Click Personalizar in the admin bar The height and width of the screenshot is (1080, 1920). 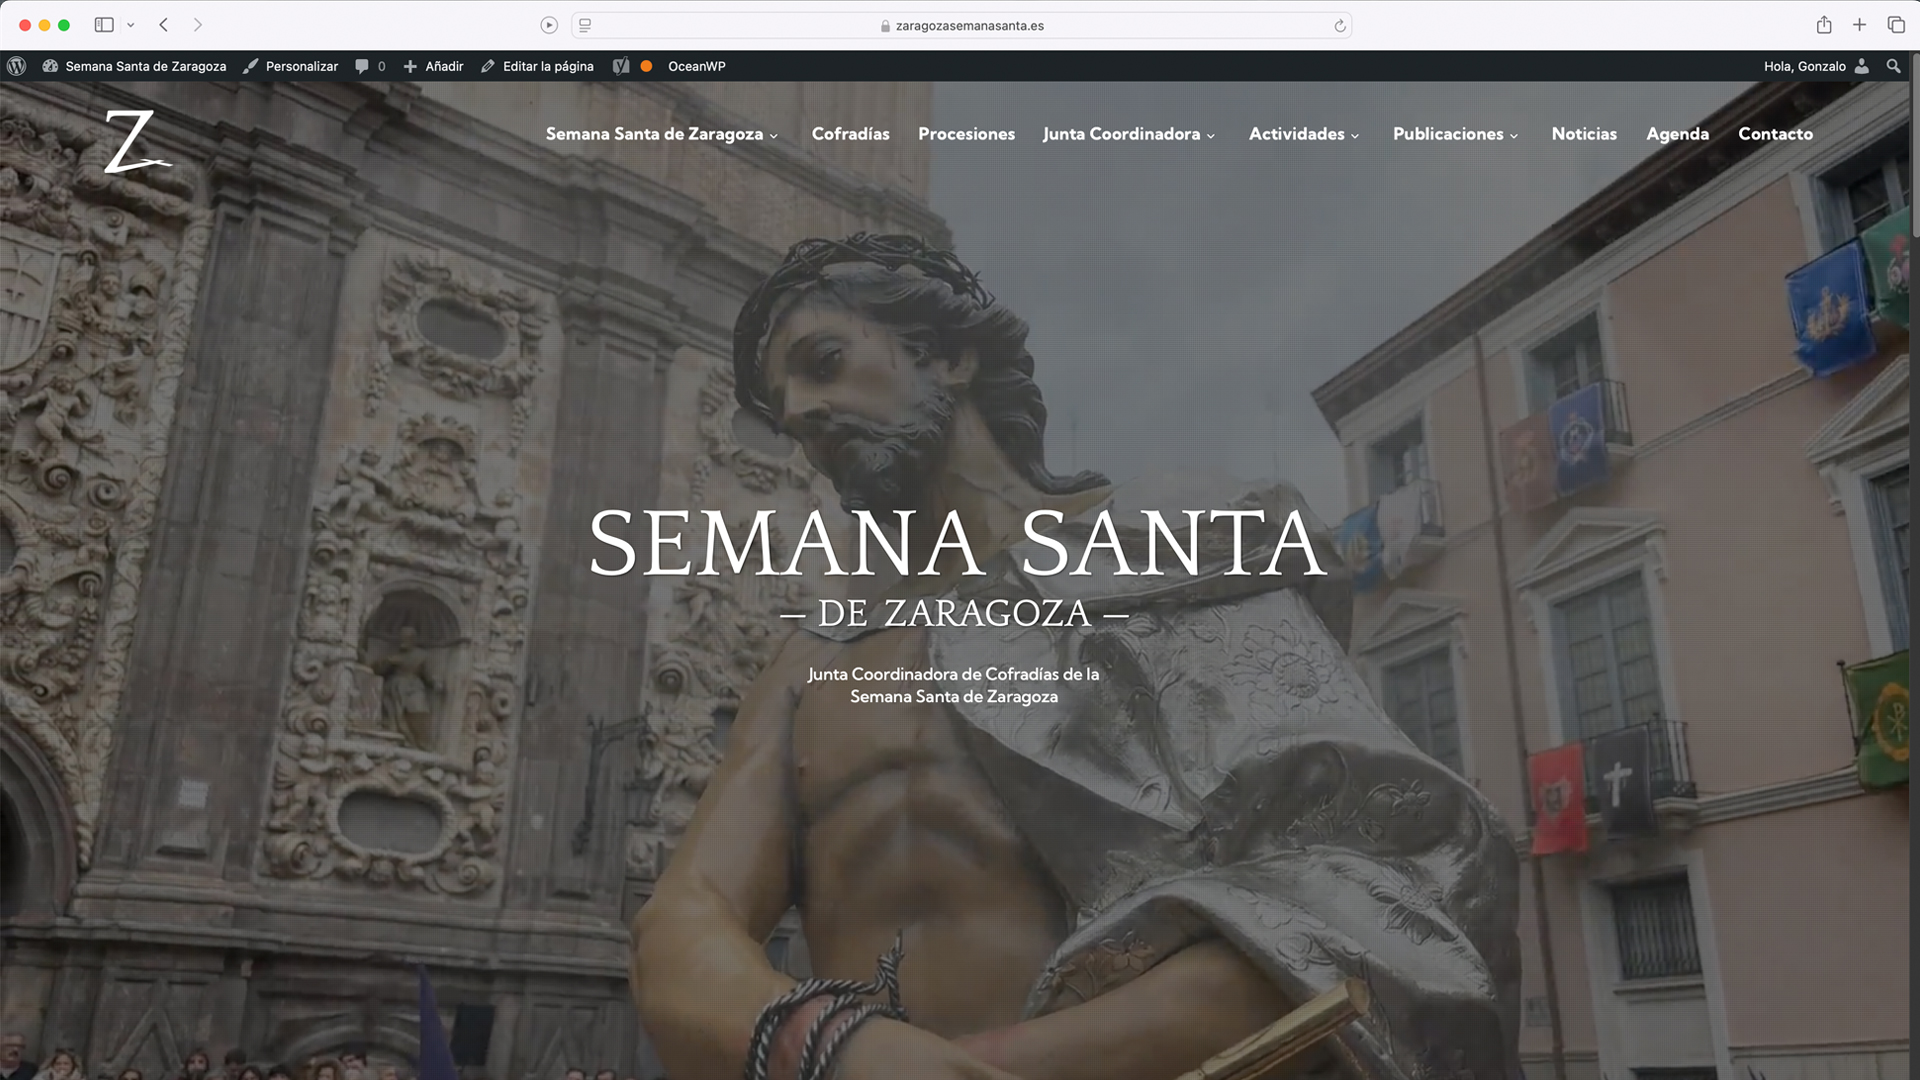pyautogui.click(x=302, y=66)
